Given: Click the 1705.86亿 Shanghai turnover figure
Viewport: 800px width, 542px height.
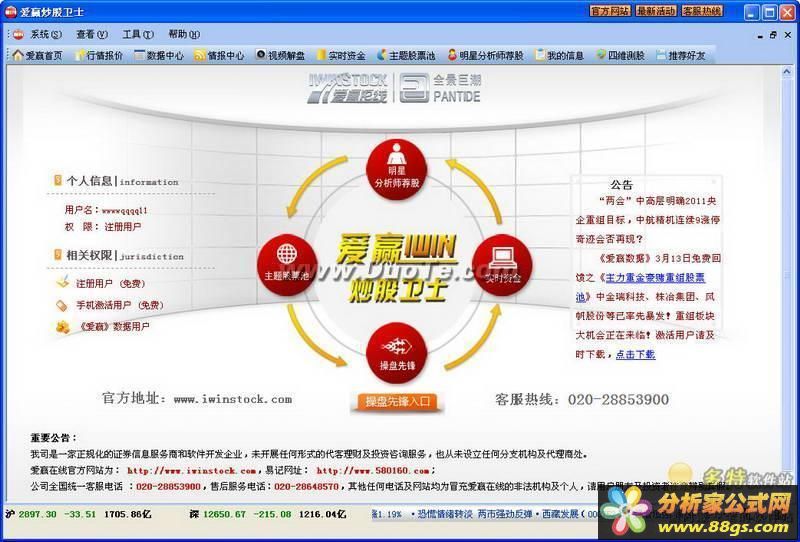Looking at the screenshot, I should click(128, 514).
